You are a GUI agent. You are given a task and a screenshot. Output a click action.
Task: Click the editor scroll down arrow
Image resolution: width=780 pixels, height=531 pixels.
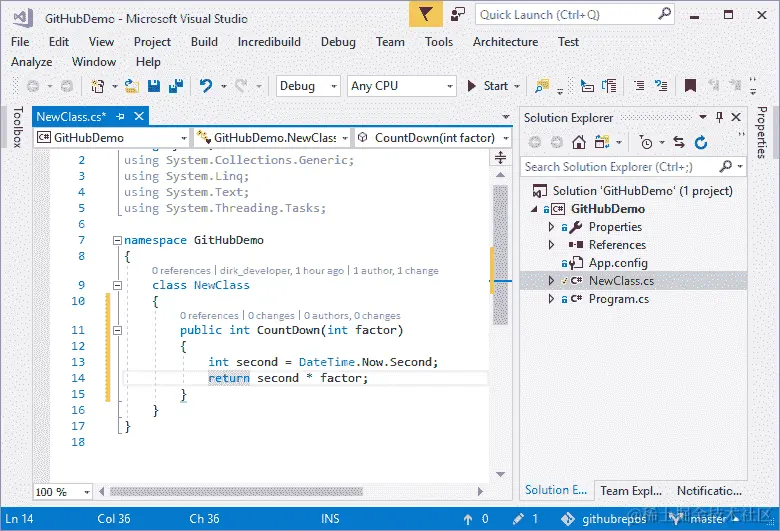tap(500, 474)
